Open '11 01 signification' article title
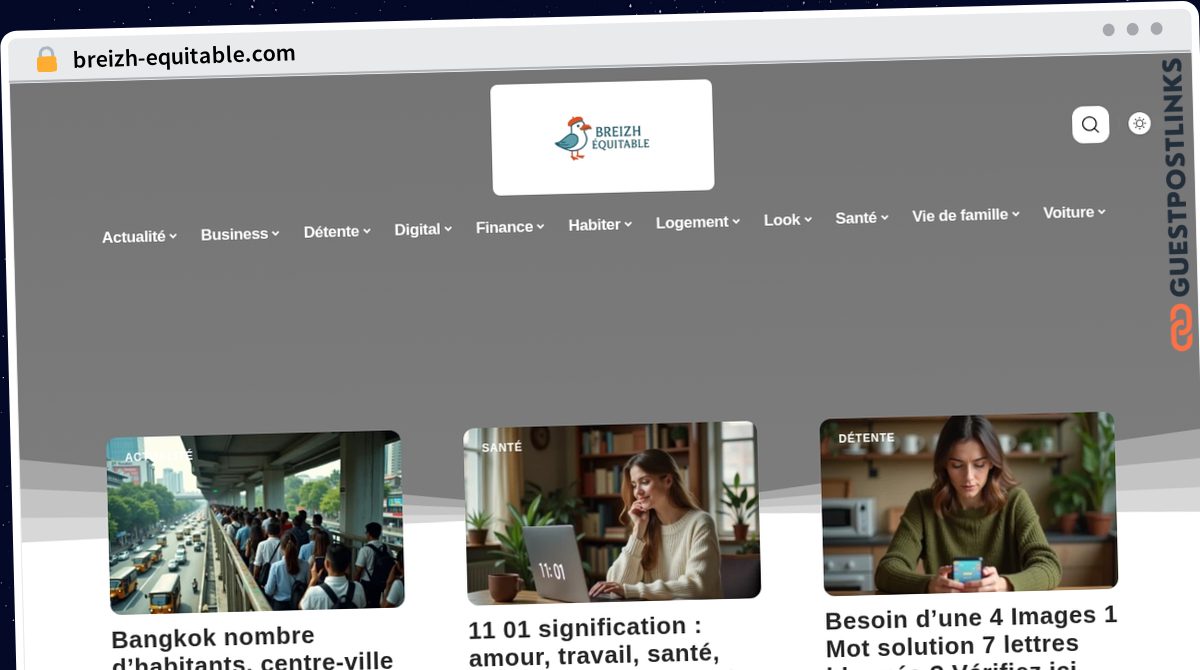The height and width of the screenshot is (670, 1200). (594, 641)
